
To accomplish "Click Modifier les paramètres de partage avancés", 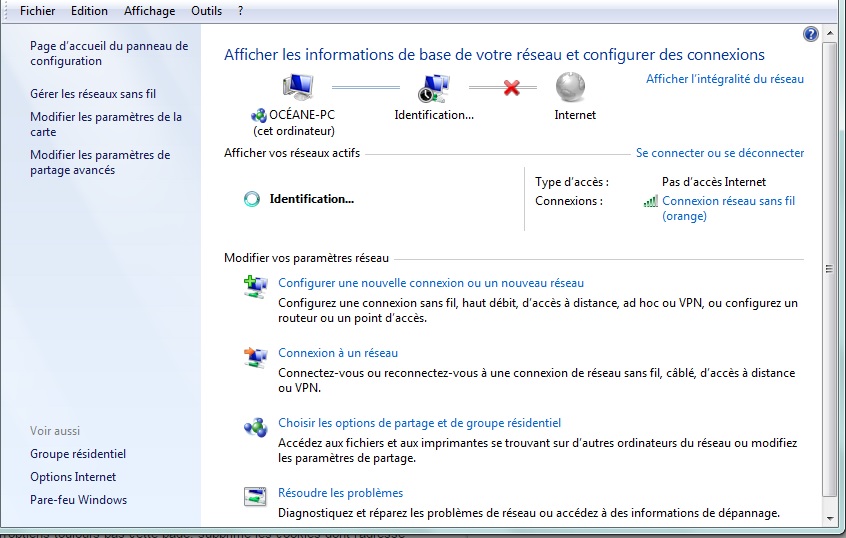I will [100, 162].
